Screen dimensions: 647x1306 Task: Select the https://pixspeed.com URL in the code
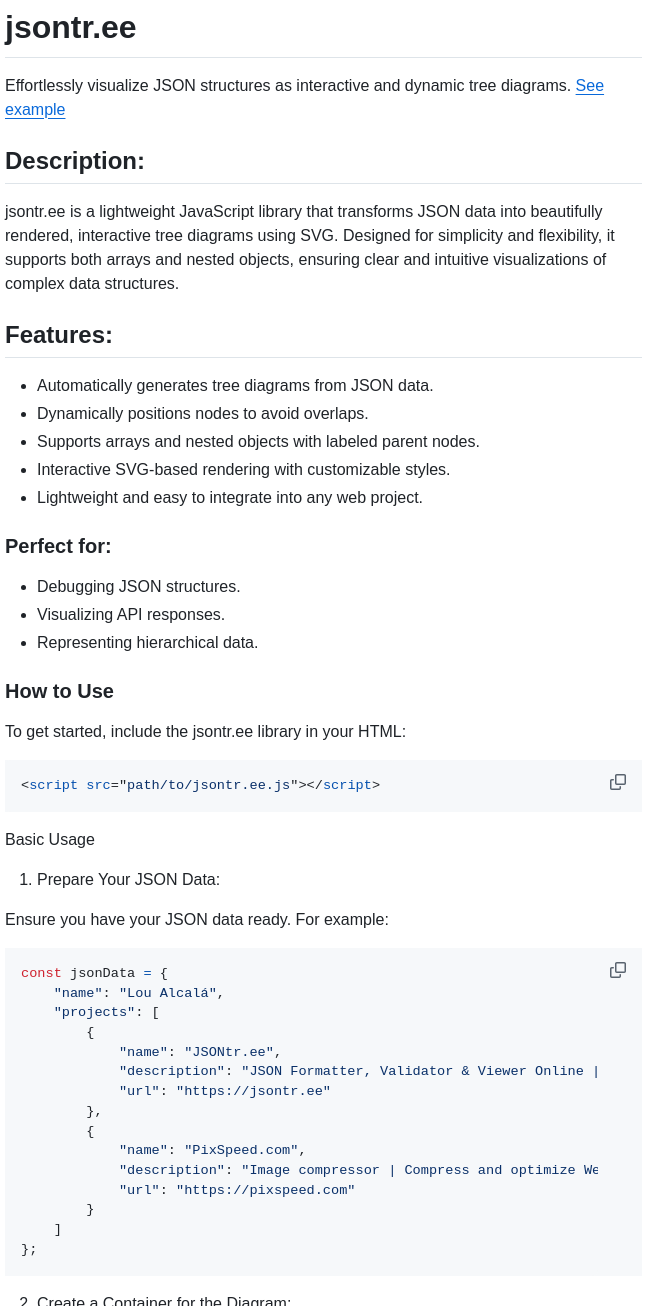coord(265,1190)
